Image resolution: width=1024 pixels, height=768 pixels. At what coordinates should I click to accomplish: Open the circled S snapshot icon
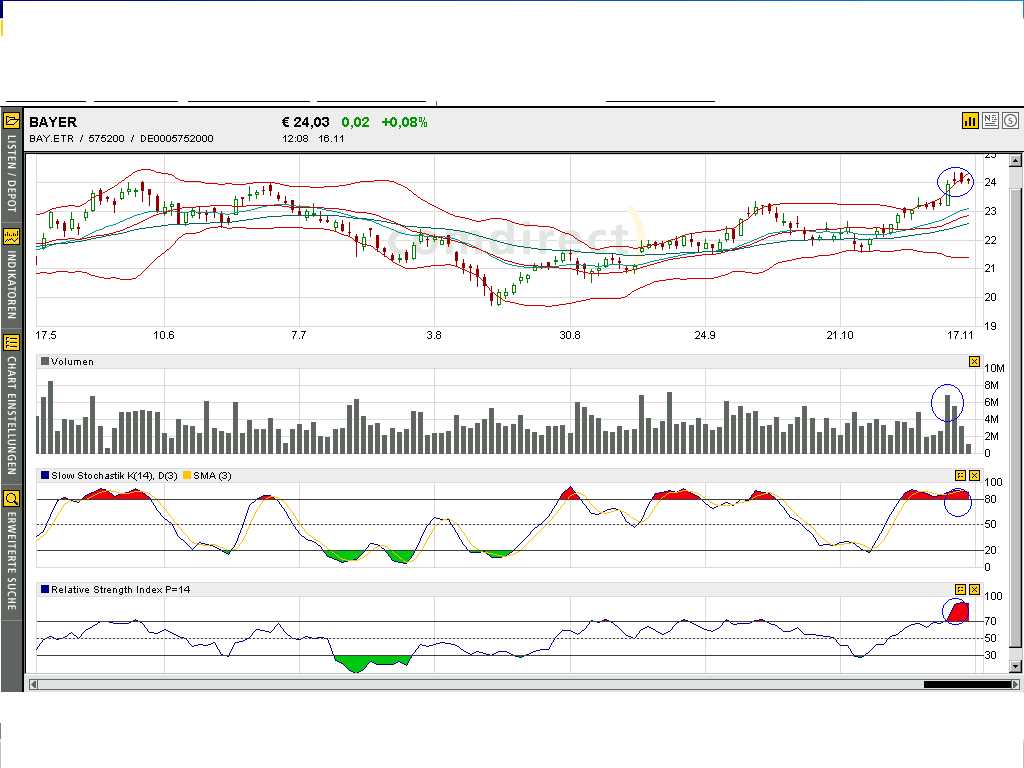pyautogui.click(x=1010, y=121)
